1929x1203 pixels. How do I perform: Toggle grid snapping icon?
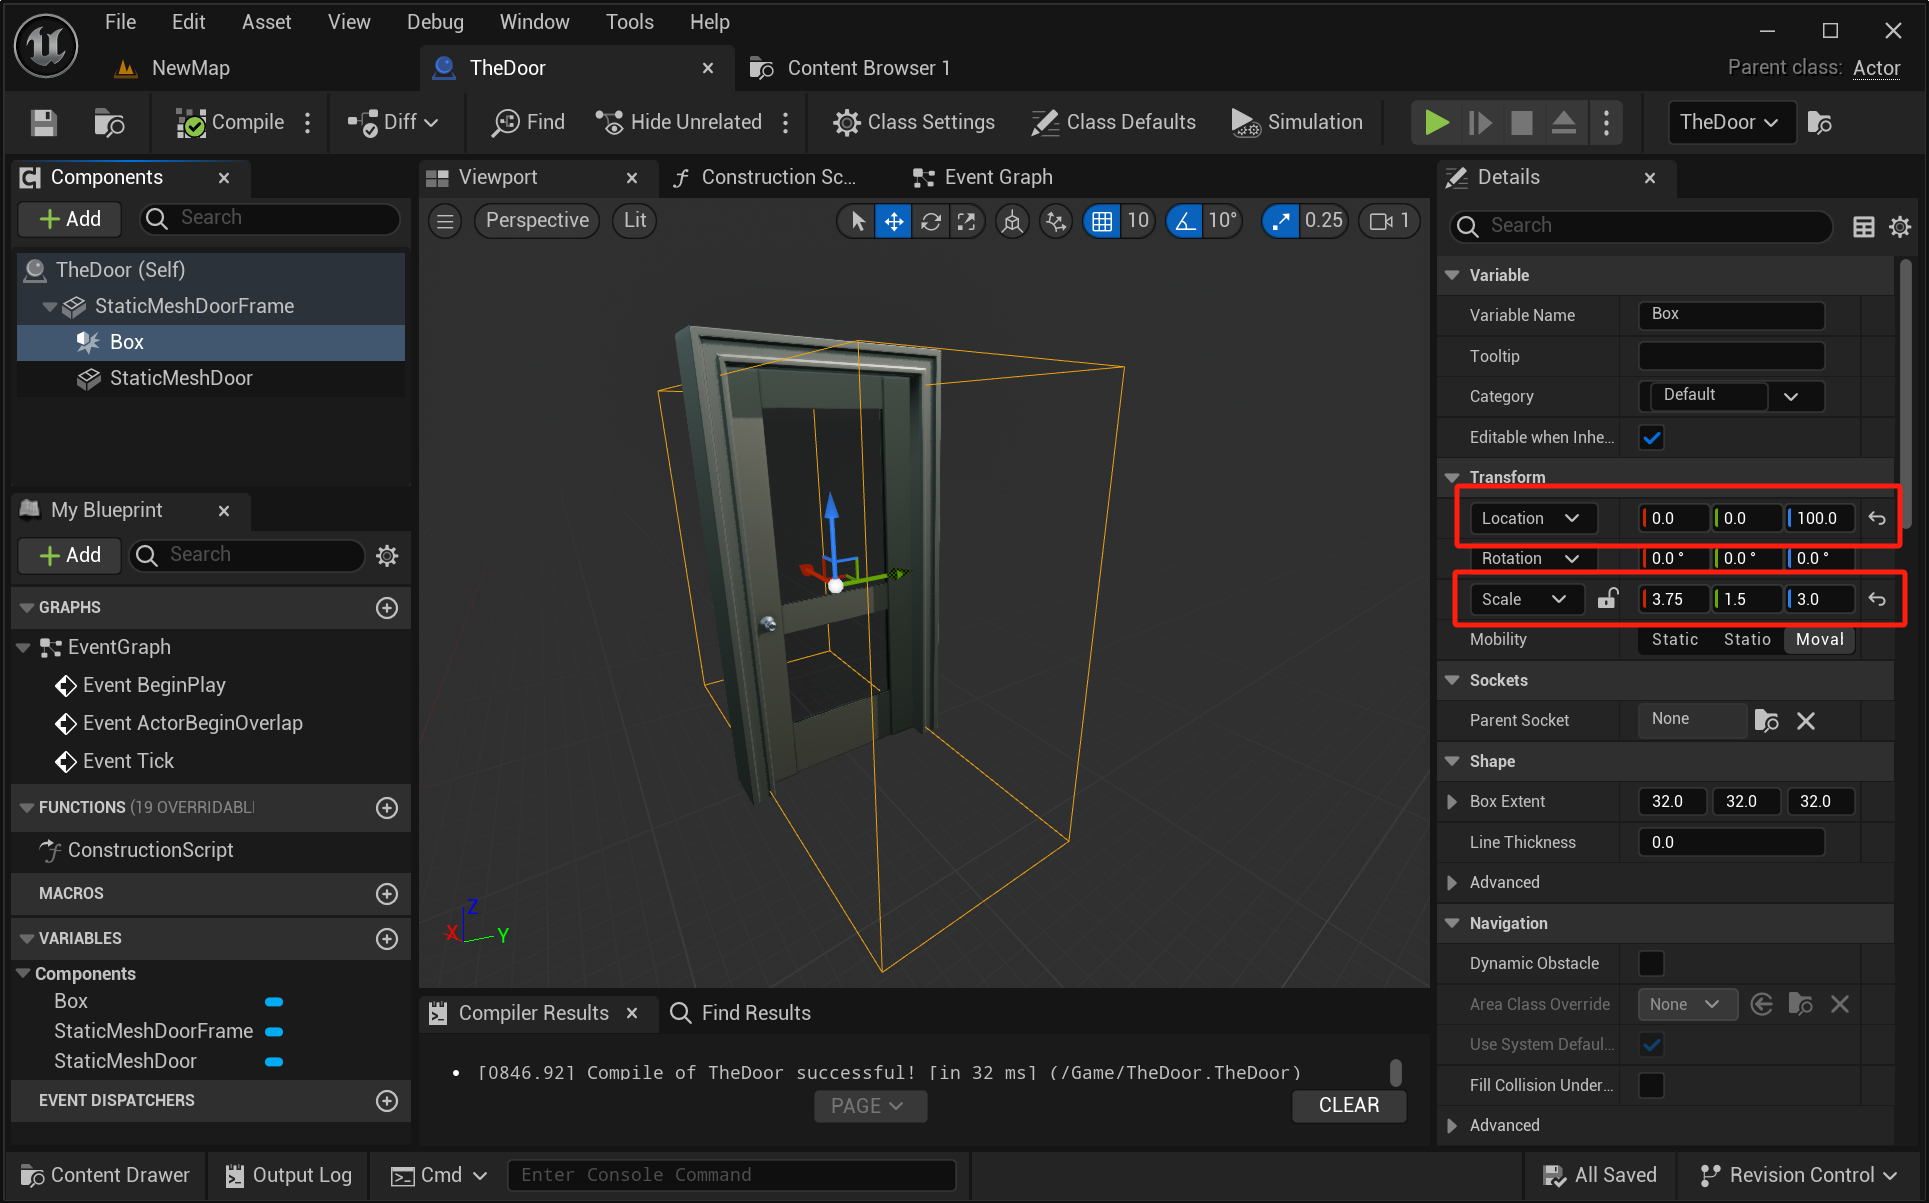(1102, 221)
